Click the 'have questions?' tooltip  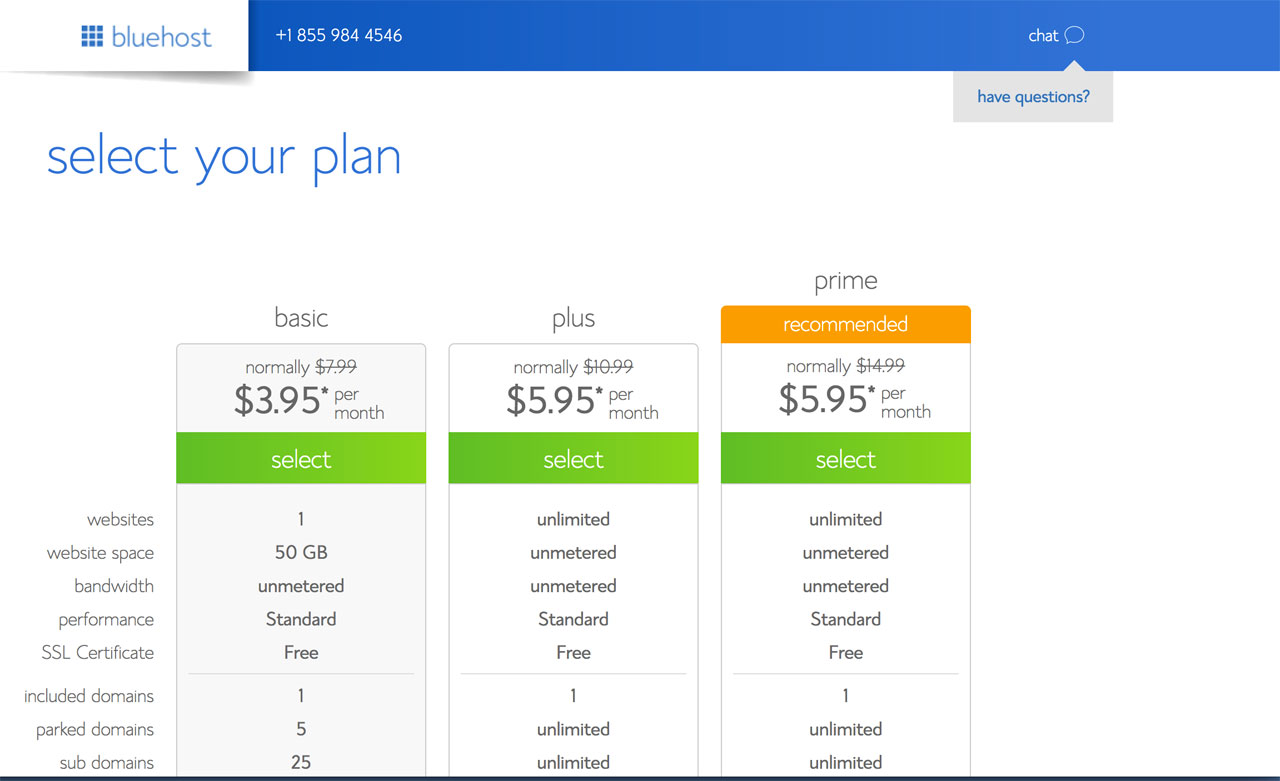pyautogui.click(x=1033, y=97)
